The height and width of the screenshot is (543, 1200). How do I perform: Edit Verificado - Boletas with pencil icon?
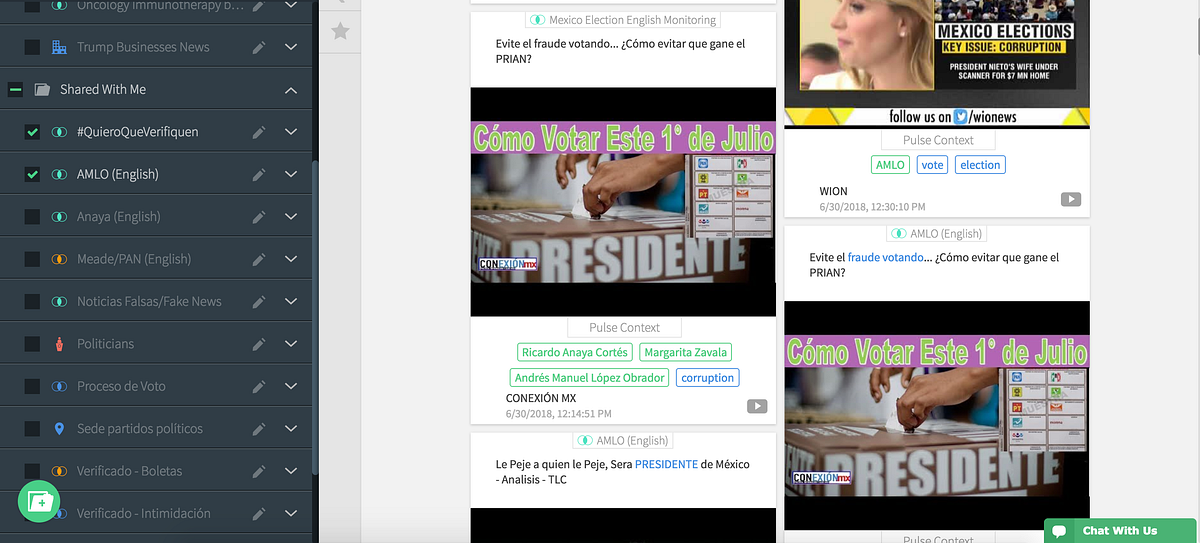[x=258, y=470]
